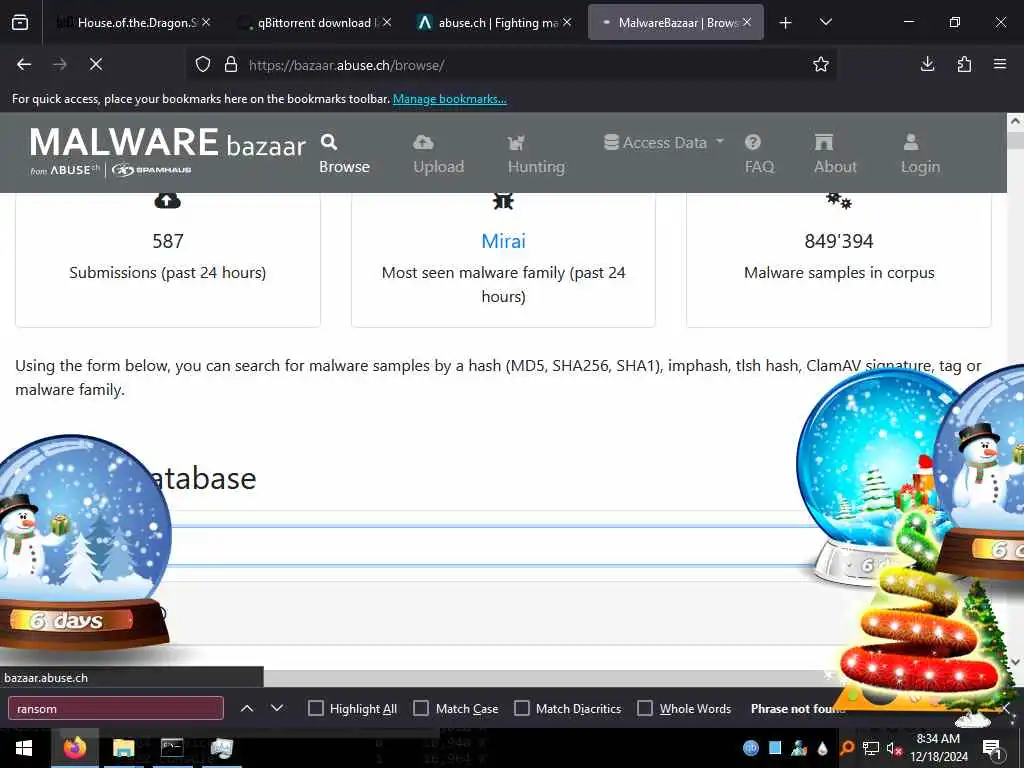Click the tracking protection shield icon
Image resolution: width=1024 pixels, height=768 pixels.
click(x=203, y=65)
